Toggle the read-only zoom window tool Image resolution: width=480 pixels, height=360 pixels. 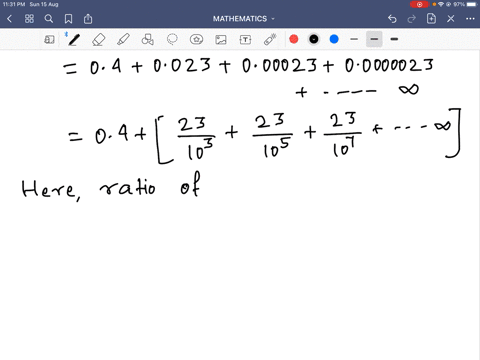(49, 40)
